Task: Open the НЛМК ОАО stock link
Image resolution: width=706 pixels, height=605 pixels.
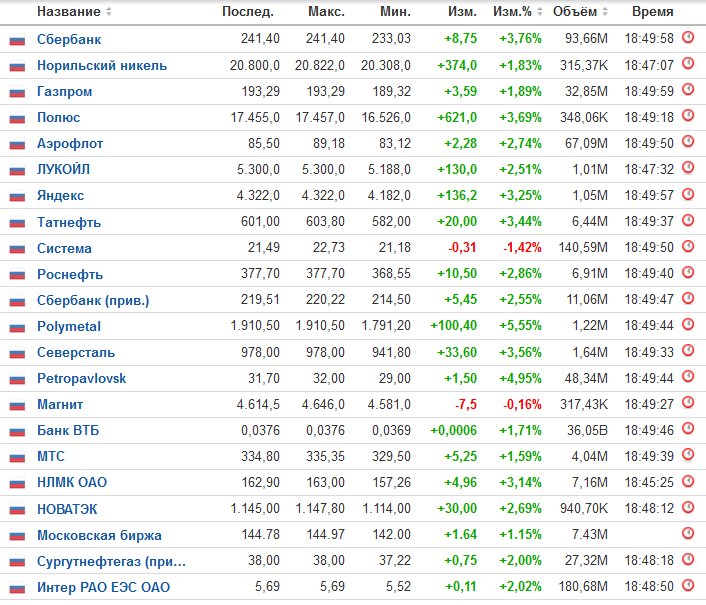Action: (x=72, y=483)
